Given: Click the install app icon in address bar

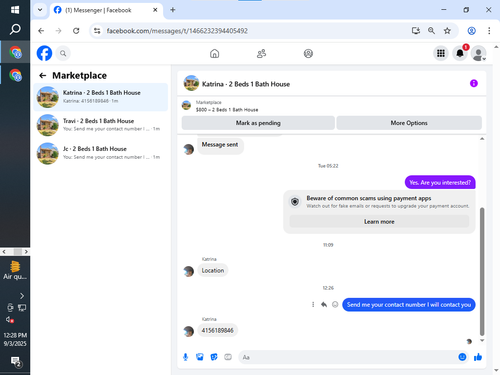Looking at the screenshot, I should coord(415,31).
